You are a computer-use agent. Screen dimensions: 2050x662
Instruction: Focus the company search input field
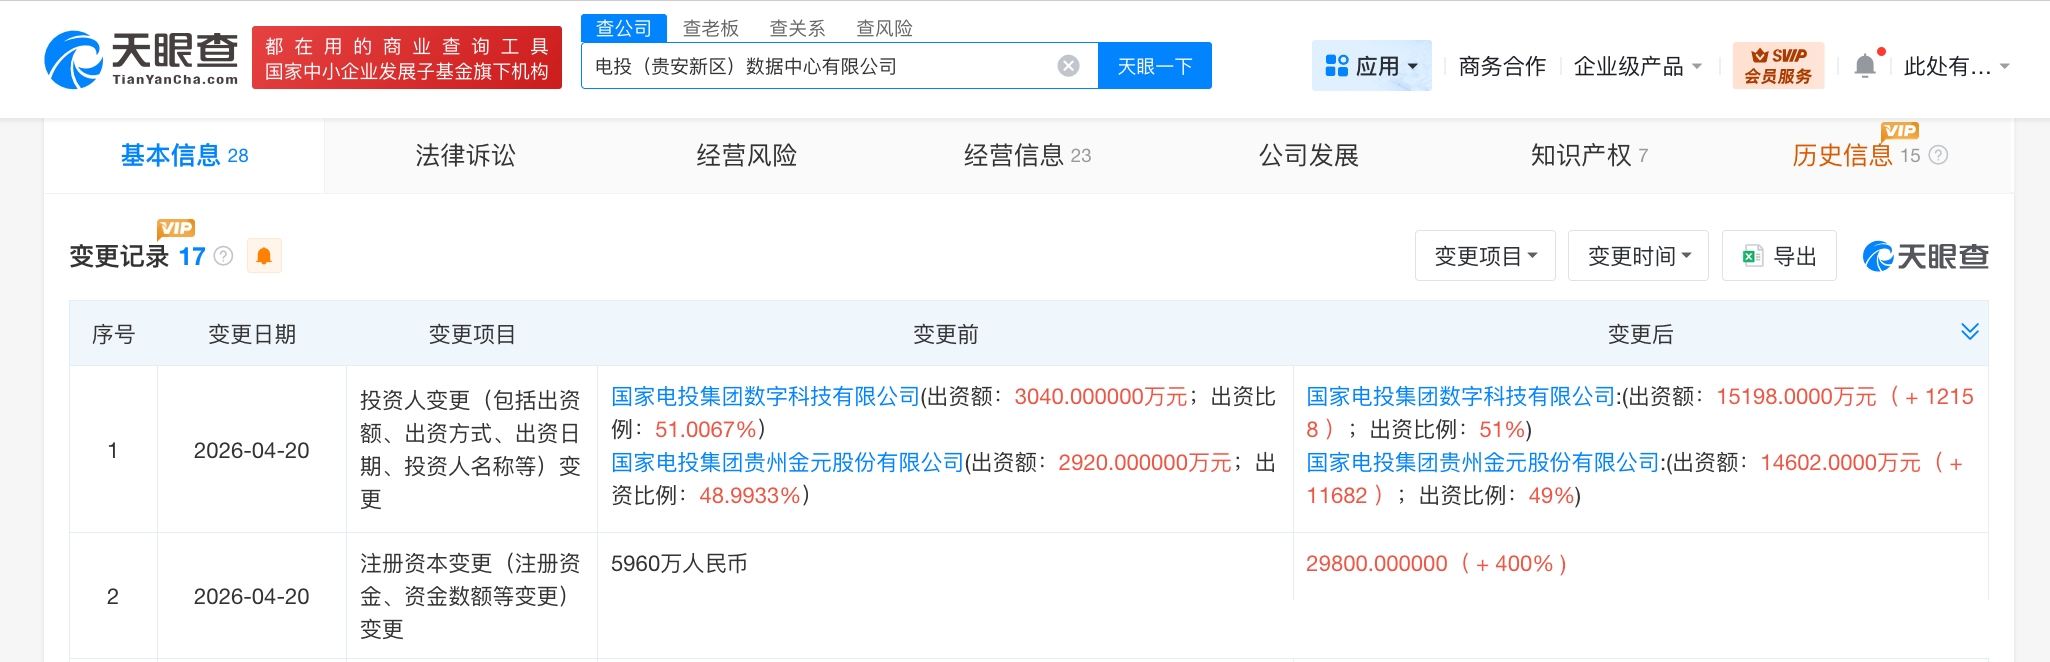pos(820,66)
